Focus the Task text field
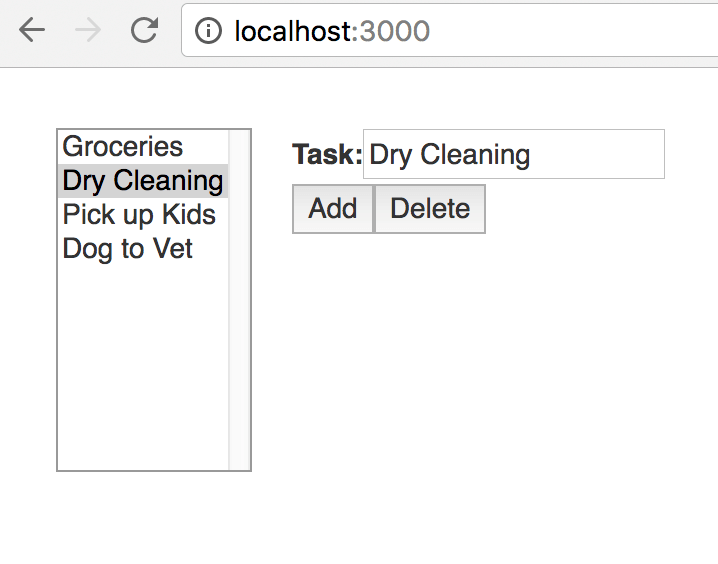This screenshot has height=564, width=718. (x=513, y=155)
